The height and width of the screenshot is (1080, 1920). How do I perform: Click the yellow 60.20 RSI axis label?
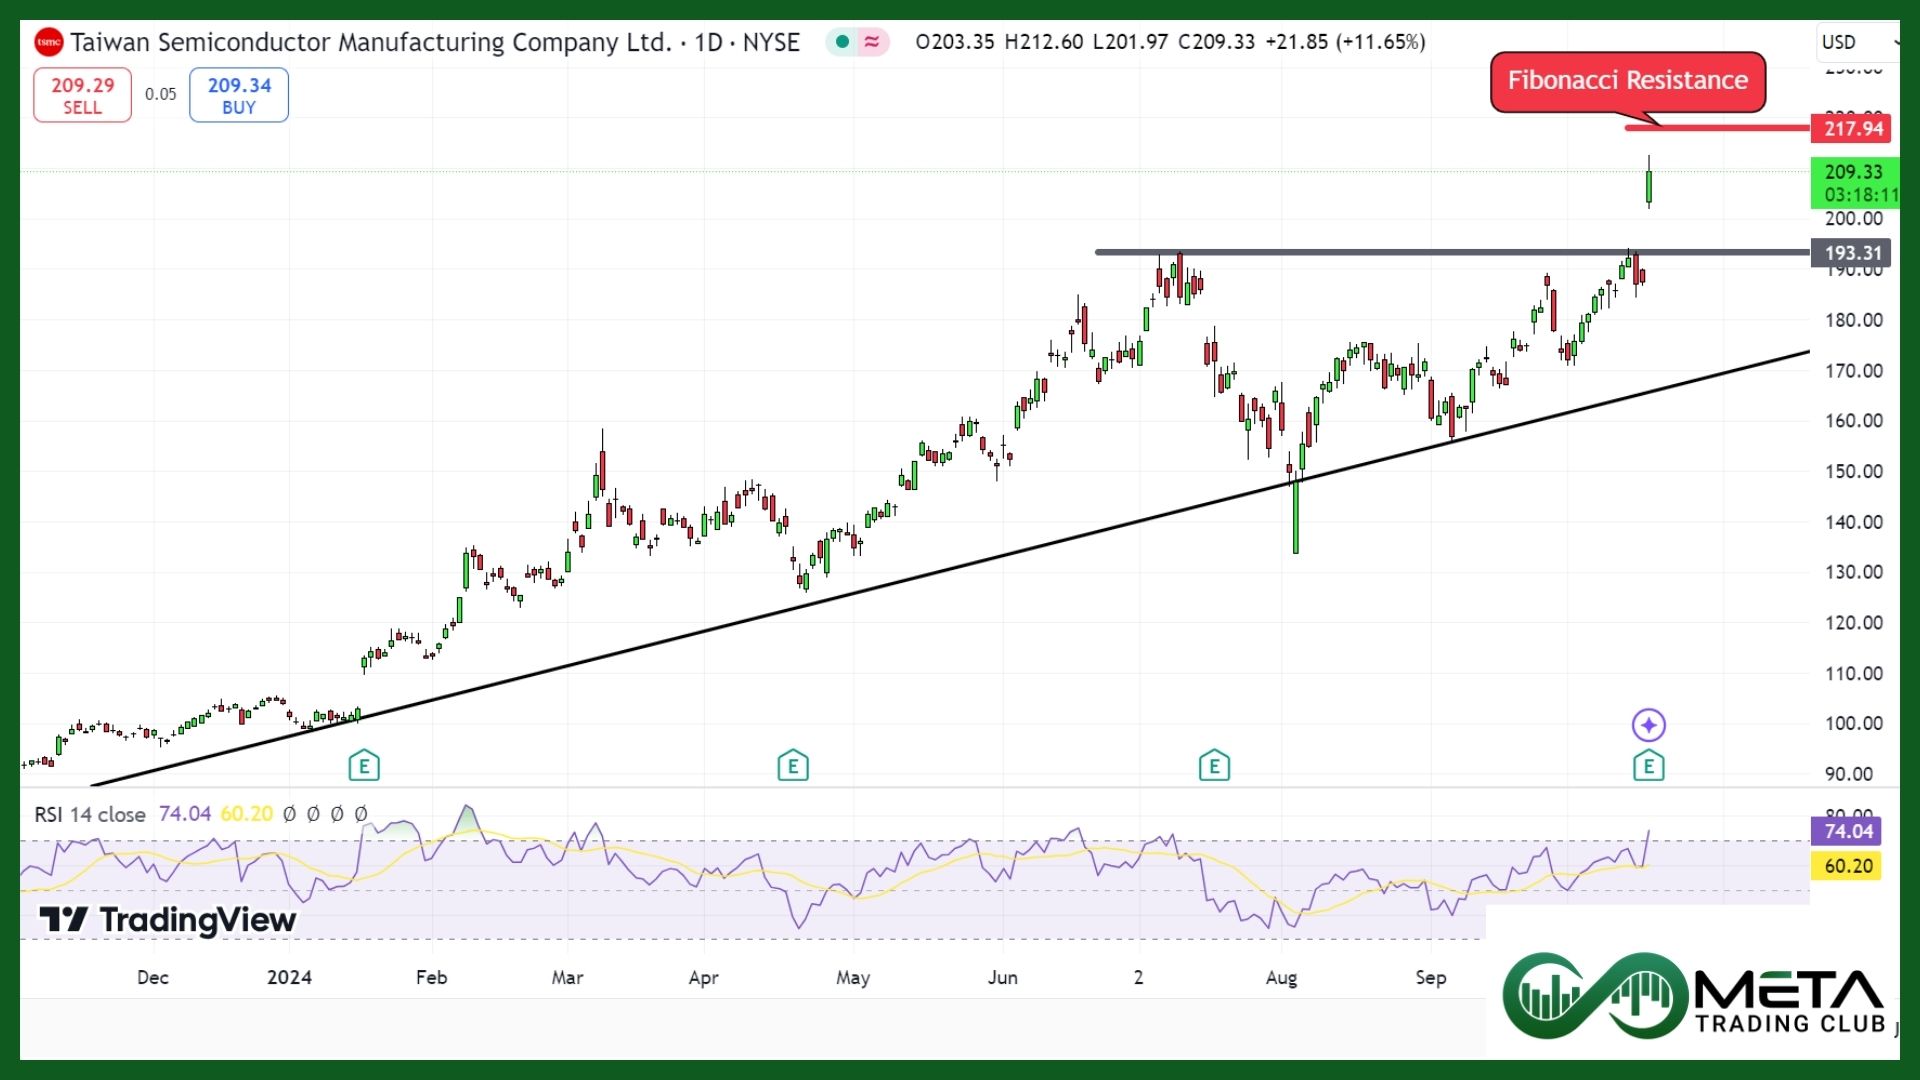[1846, 866]
